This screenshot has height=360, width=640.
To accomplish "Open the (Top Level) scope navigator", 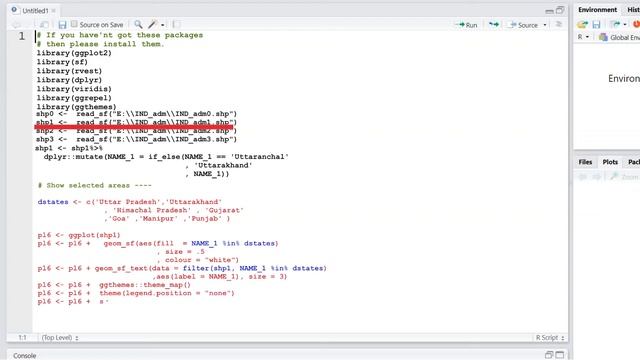I will pyautogui.click(x=60, y=338).
